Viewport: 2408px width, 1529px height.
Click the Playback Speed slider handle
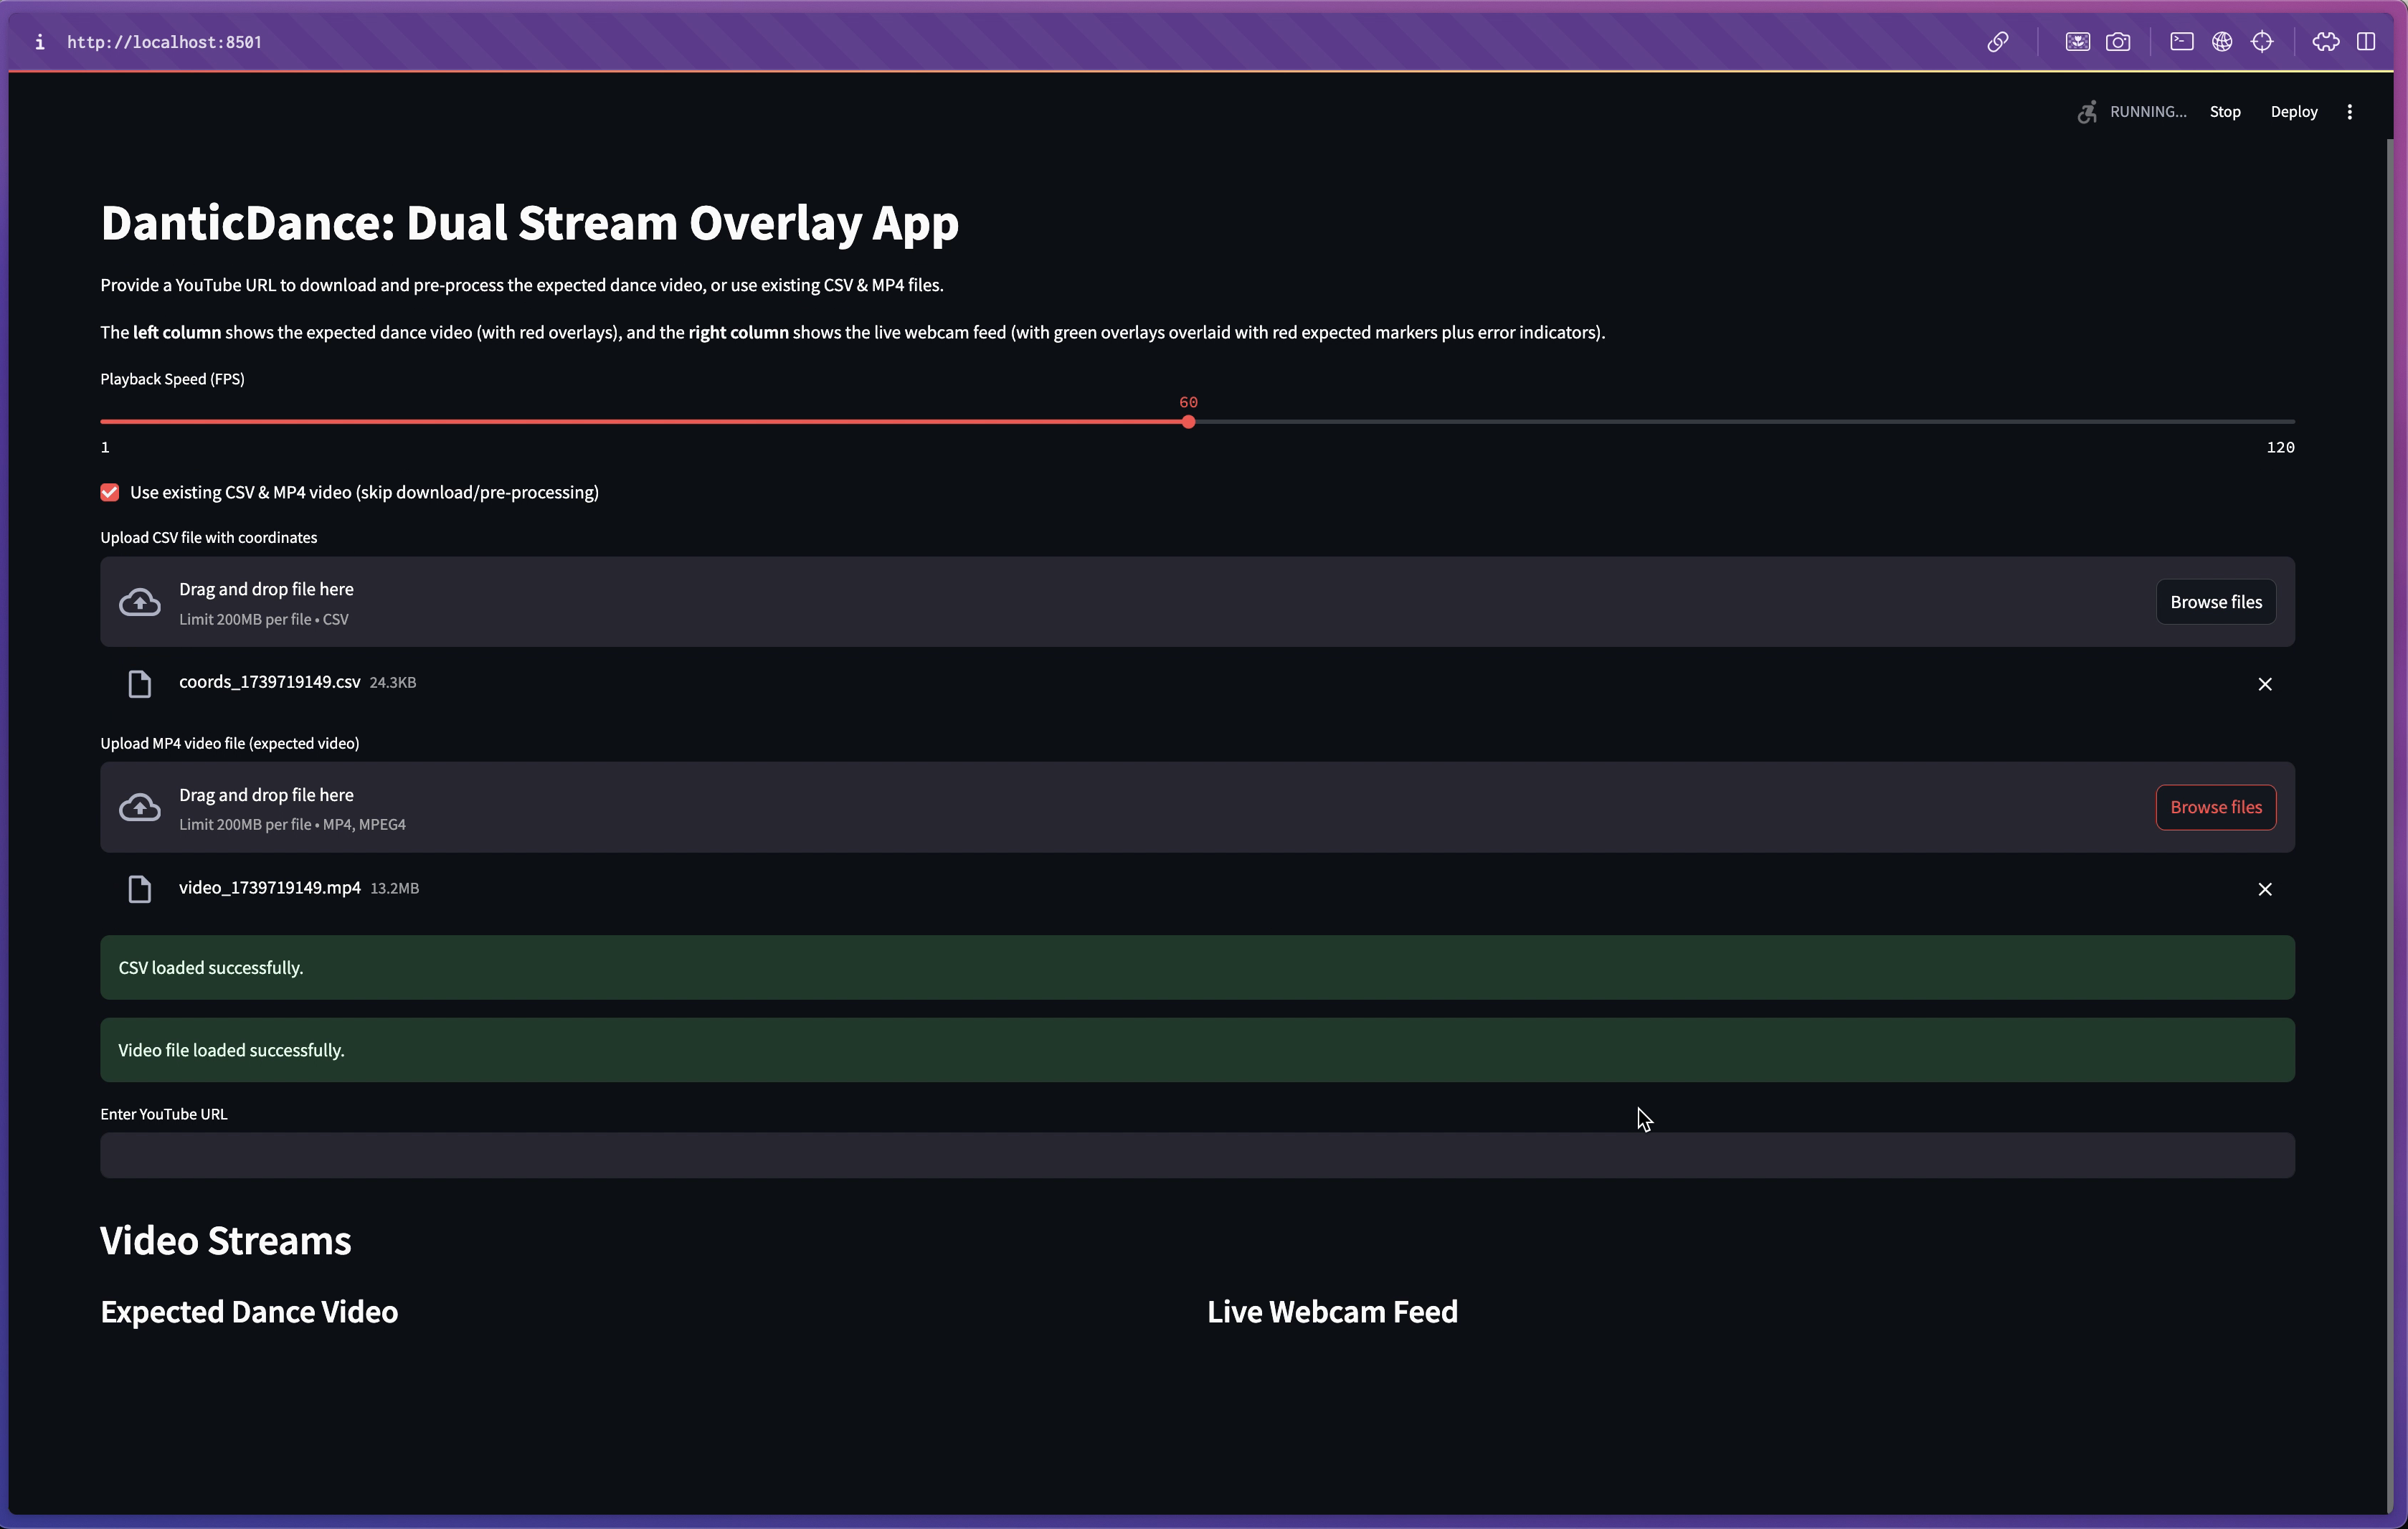[1188, 422]
